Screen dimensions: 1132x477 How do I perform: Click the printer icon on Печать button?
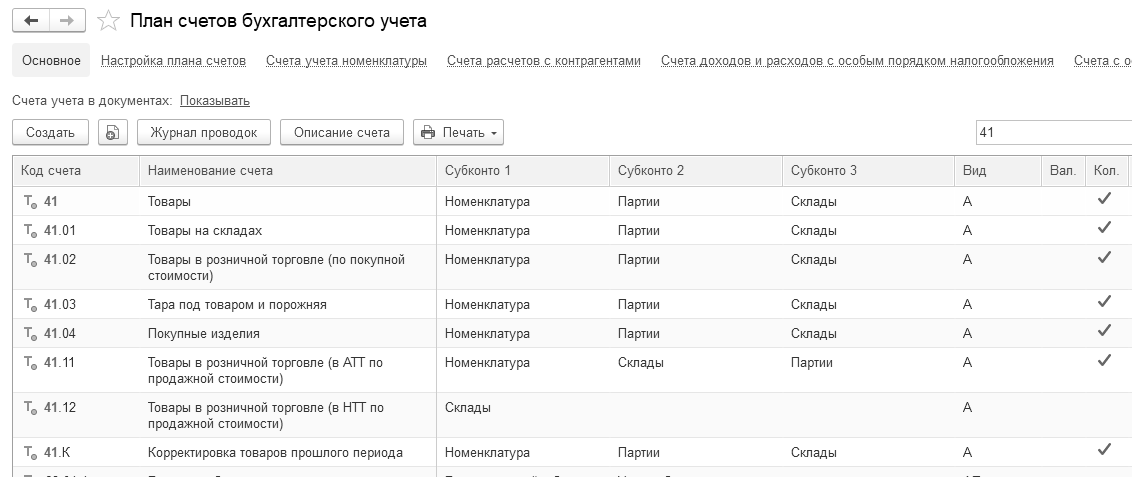tap(429, 132)
